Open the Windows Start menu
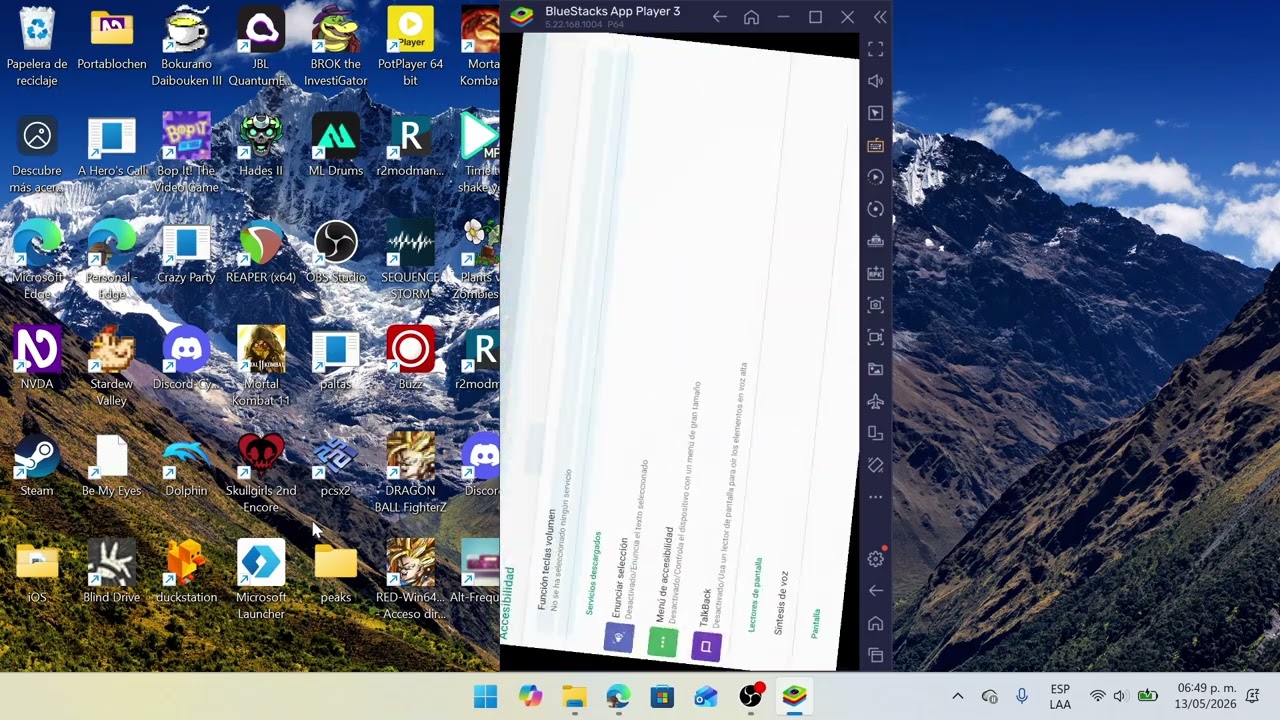The width and height of the screenshot is (1280, 720). 486,696
